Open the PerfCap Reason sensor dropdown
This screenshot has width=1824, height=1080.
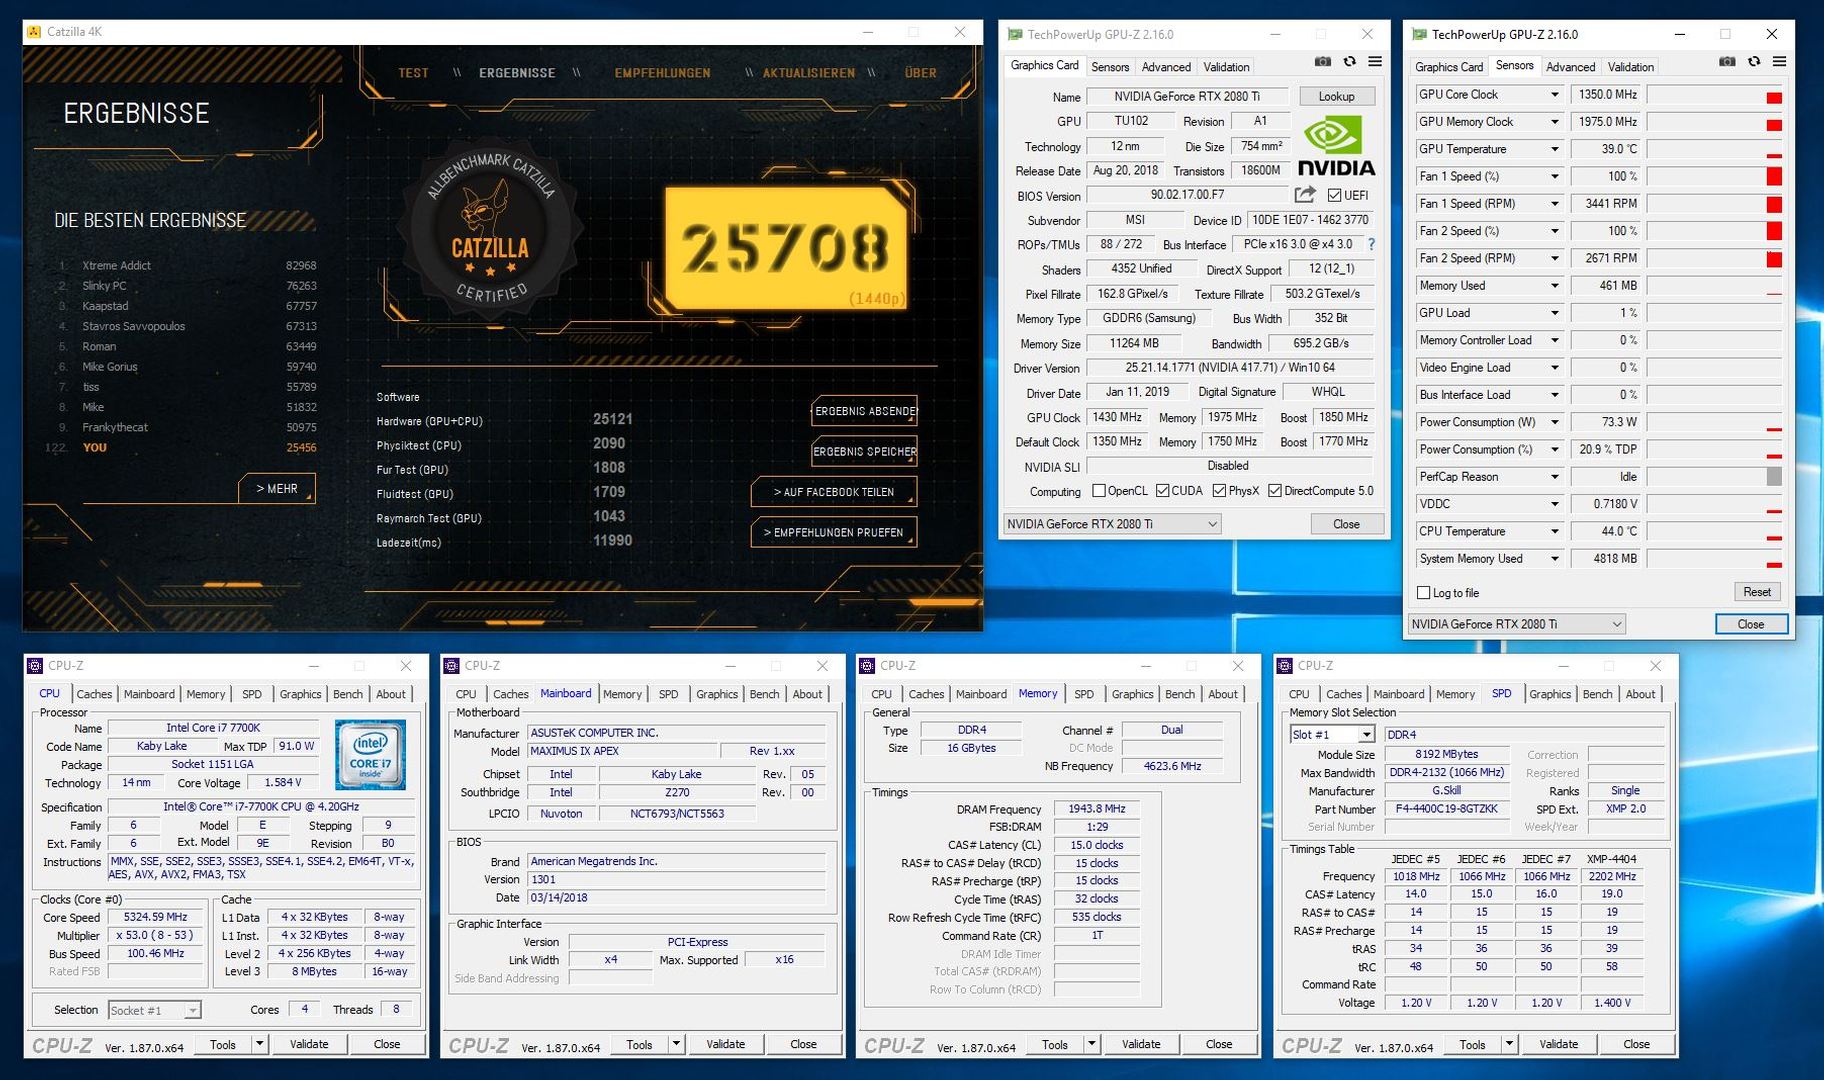[x=1554, y=477]
